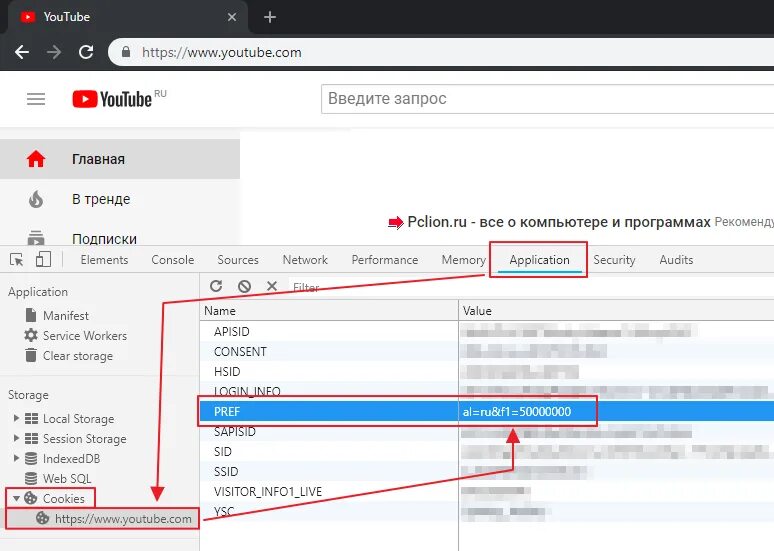This screenshot has width=774, height=551.
Task: Click the YouTube search box
Action: pos(547,99)
